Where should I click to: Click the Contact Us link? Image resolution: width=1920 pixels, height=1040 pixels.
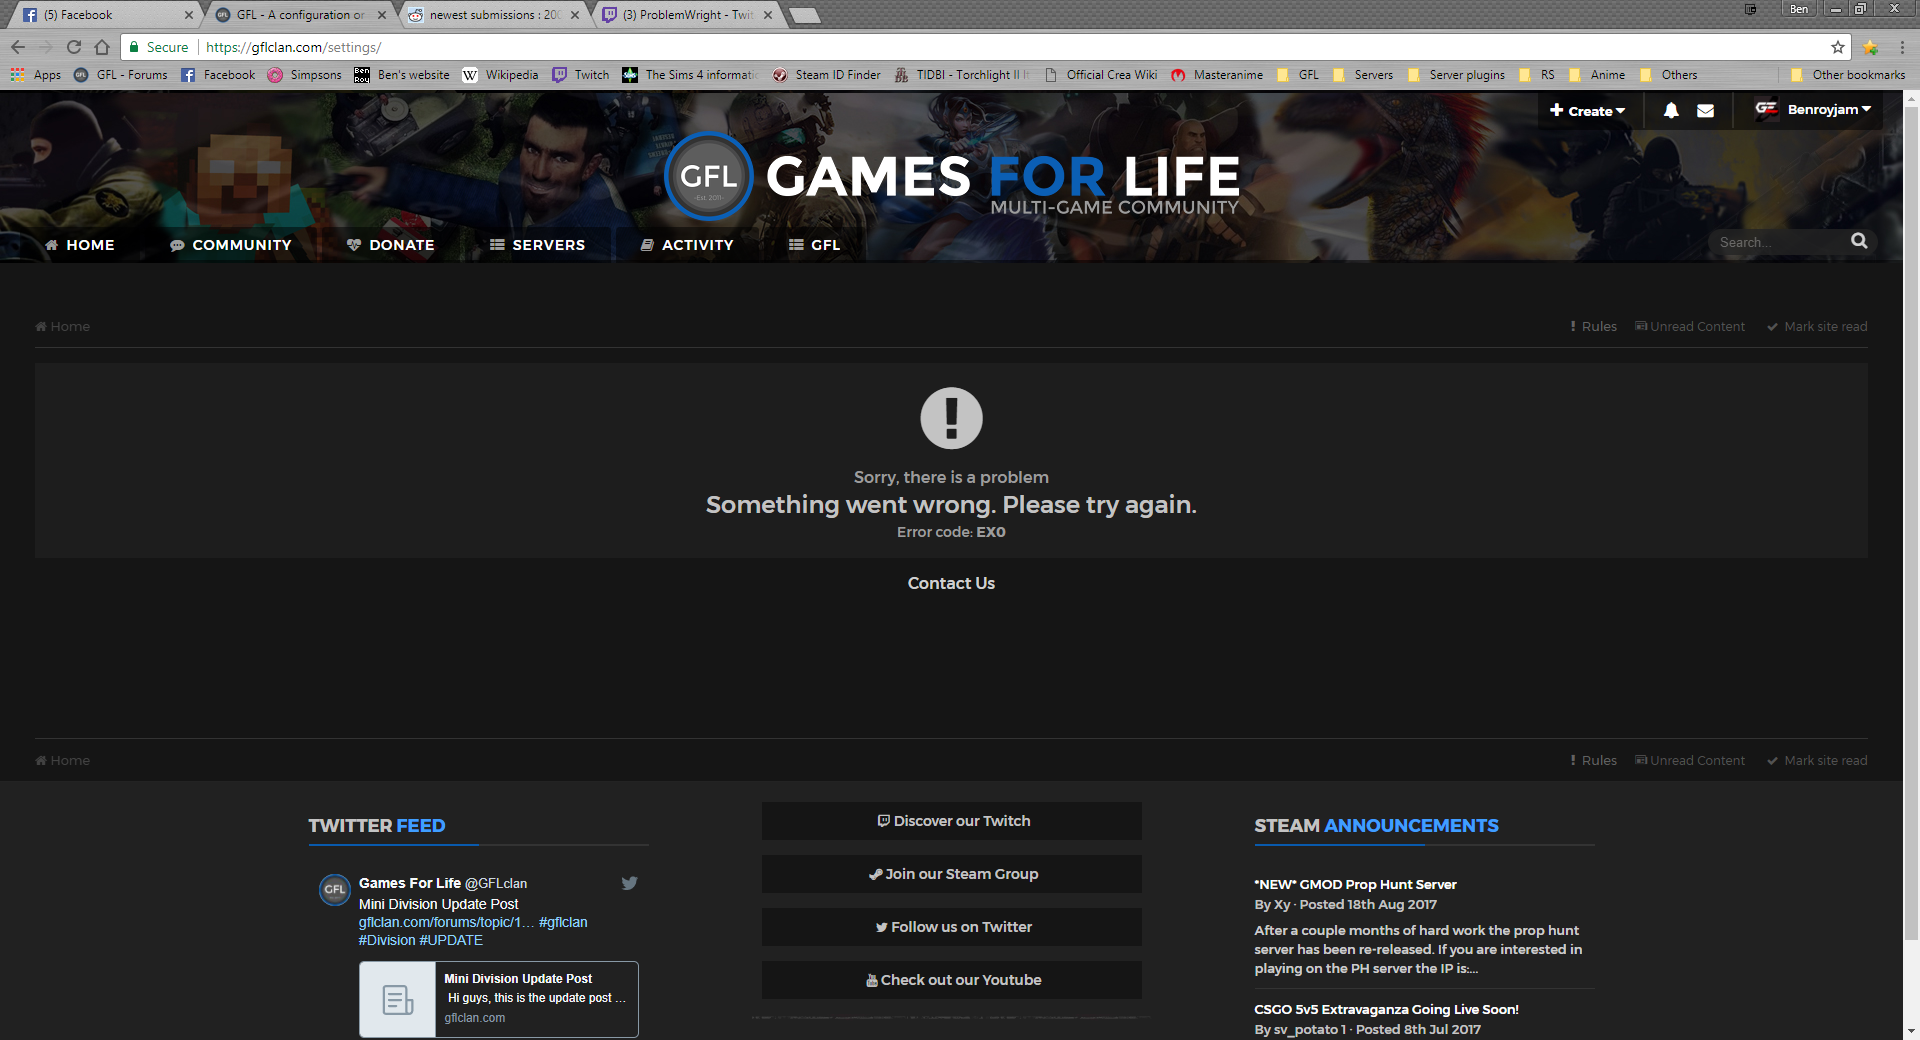pyautogui.click(x=951, y=583)
